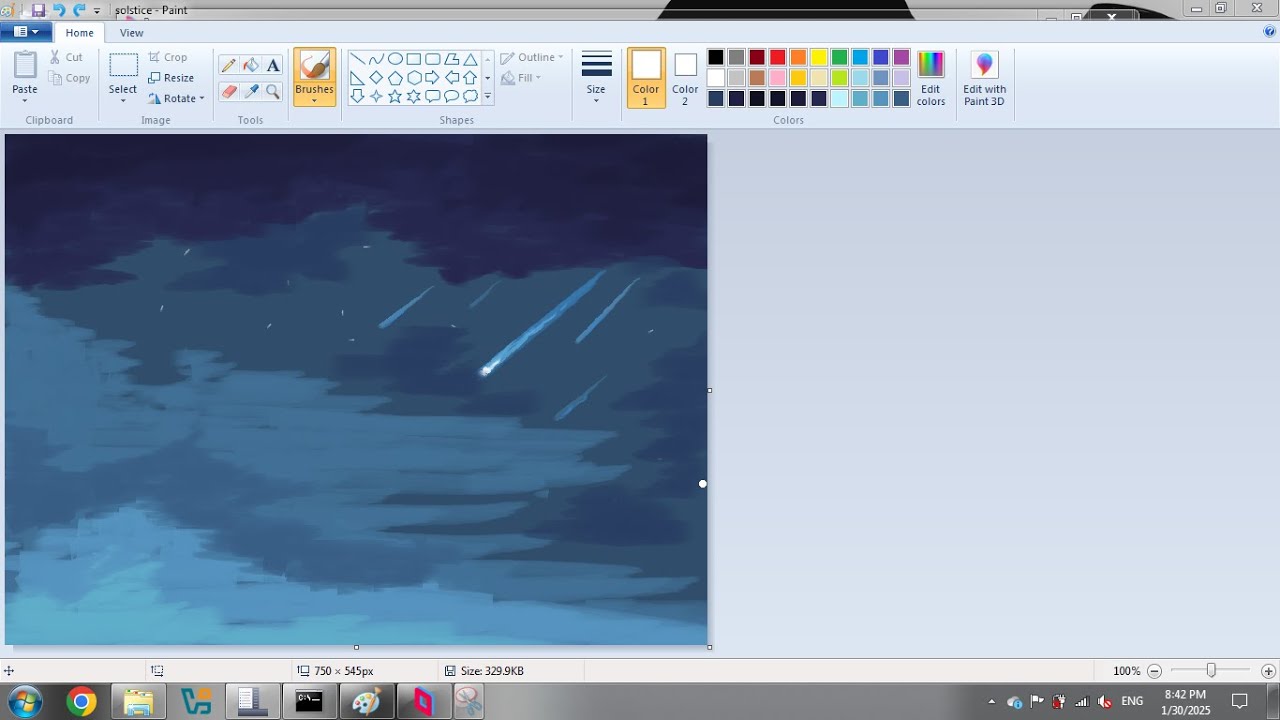Open the Size line thickness dropdown

(596, 78)
